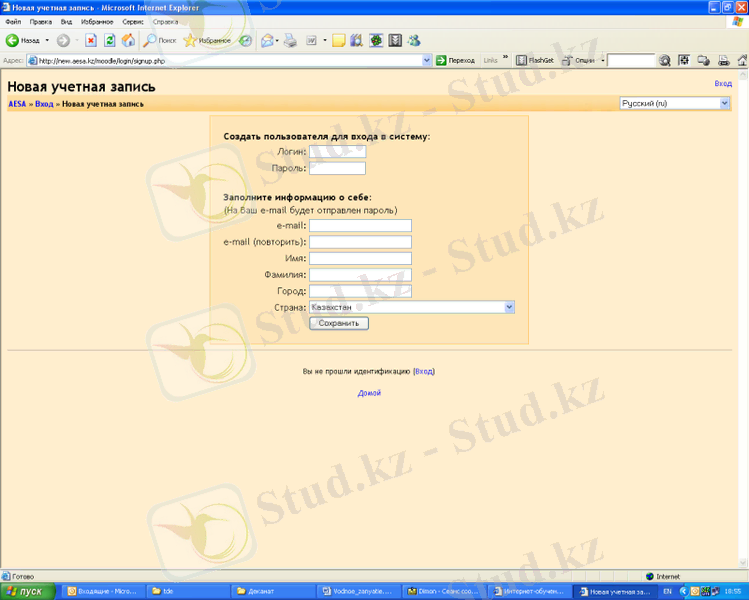Click the print-style icon on search toolbar
This screenshot has width=749, height=600.
pyautogui.click(x=723, y=60)
